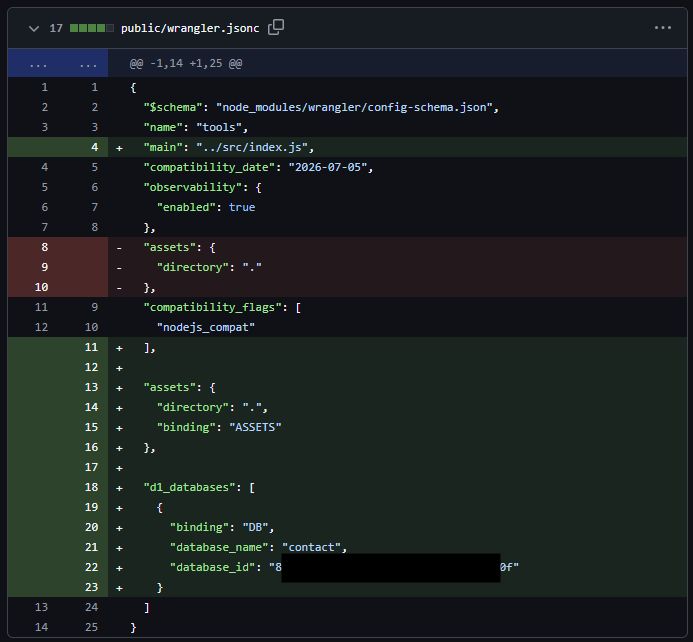The height and width of the screenshot is (642, 693).
Task: Click old line number 8 of removed assets
Action: click(45, 247)
